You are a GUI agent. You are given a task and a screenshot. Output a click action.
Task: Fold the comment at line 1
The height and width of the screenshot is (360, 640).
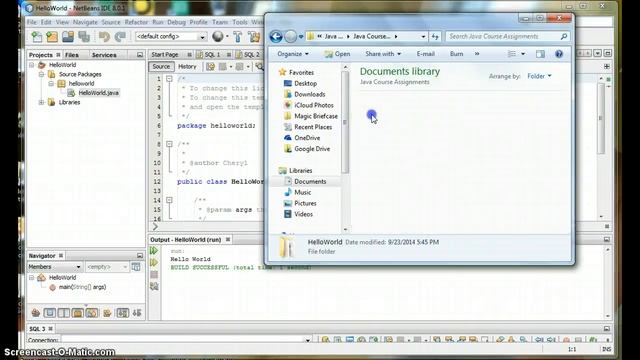(x=169, y=79)
